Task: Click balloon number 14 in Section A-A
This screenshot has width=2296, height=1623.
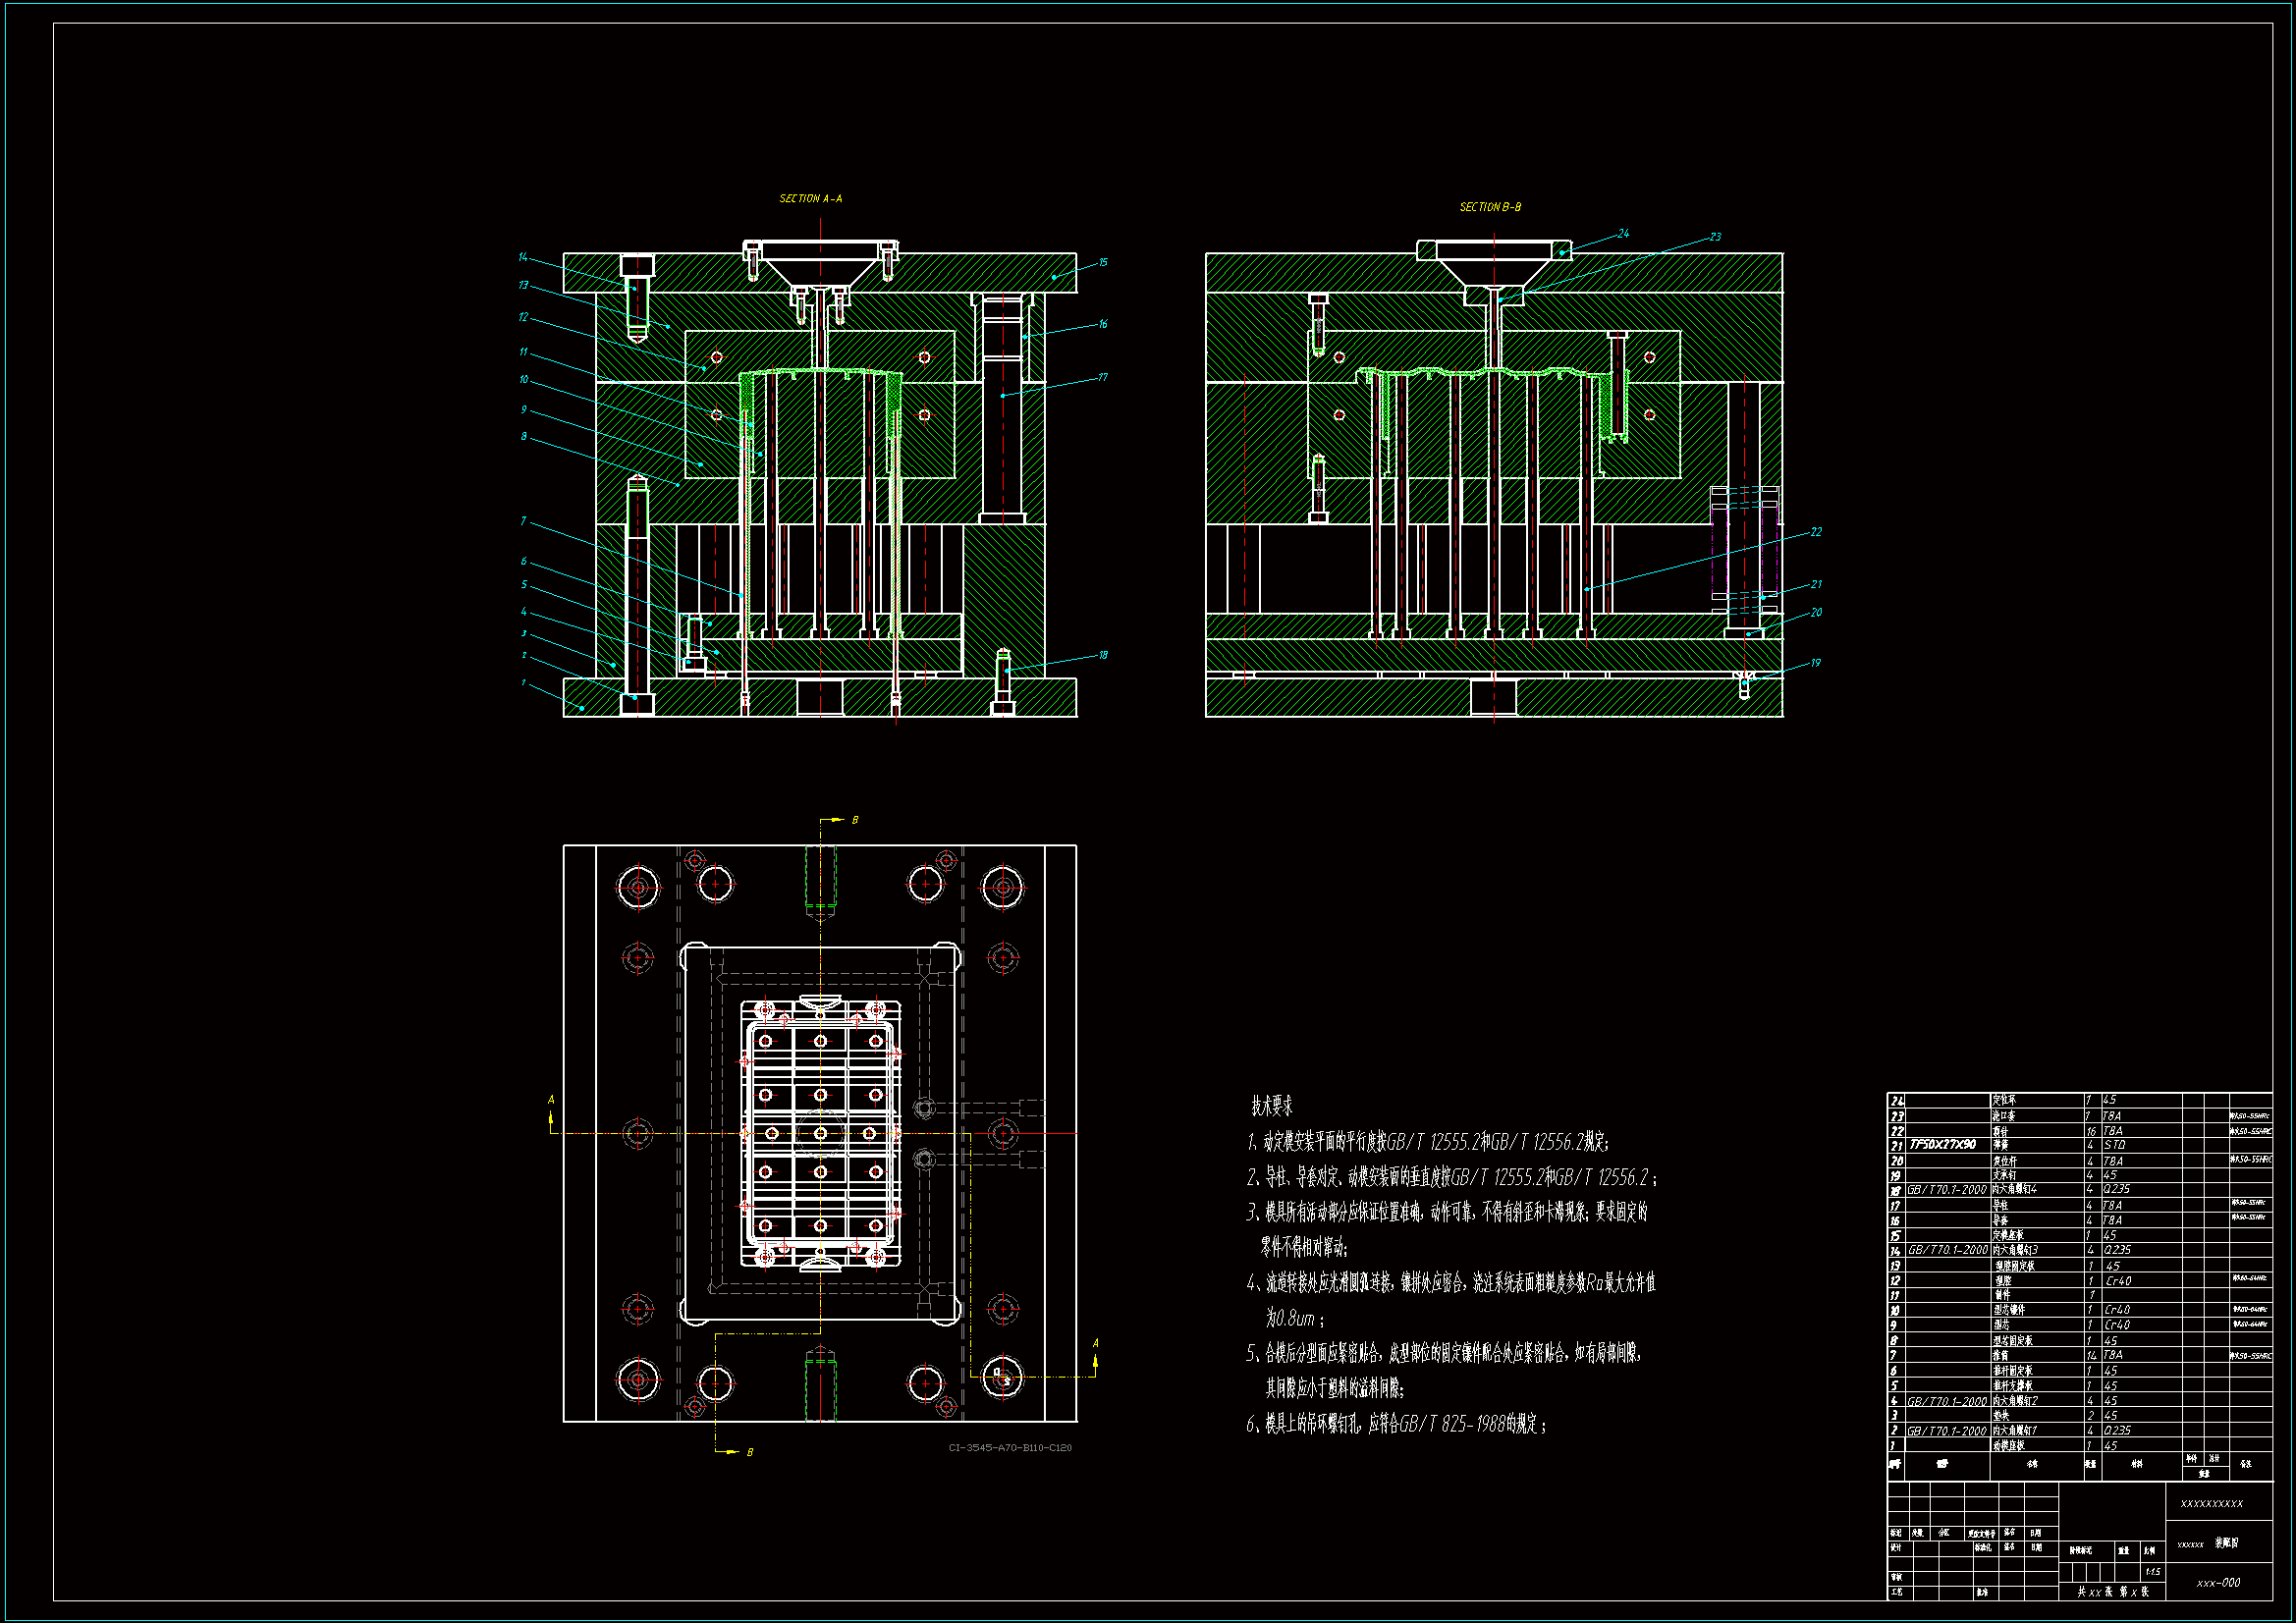Action: [x=522, y=258]
